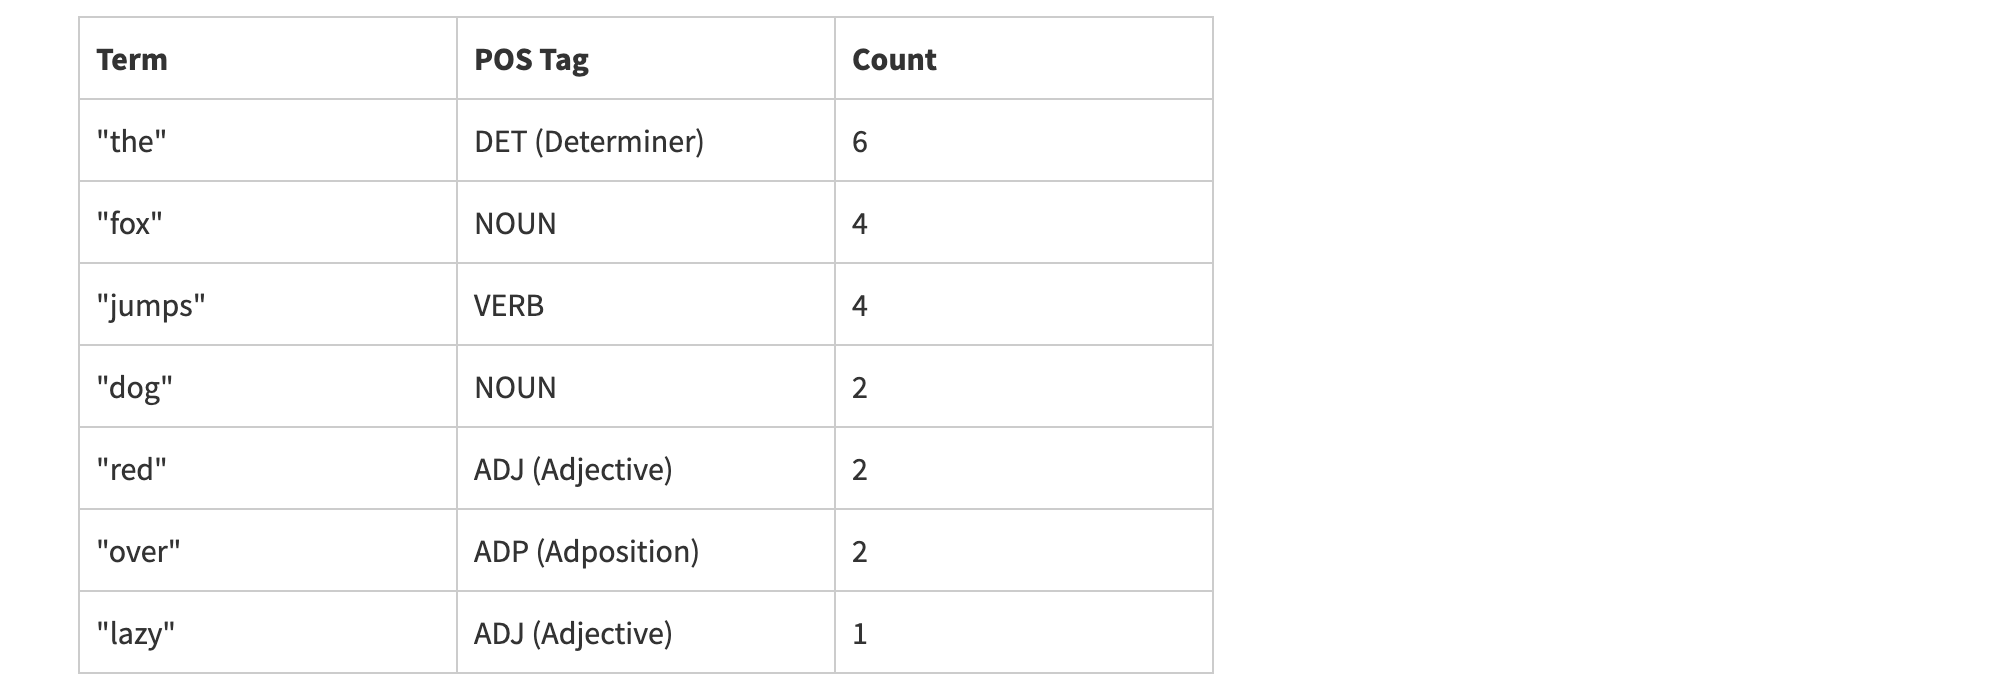Select the "red" term cell
Viewport: 2002px width, 688px height.
point(132,470)
